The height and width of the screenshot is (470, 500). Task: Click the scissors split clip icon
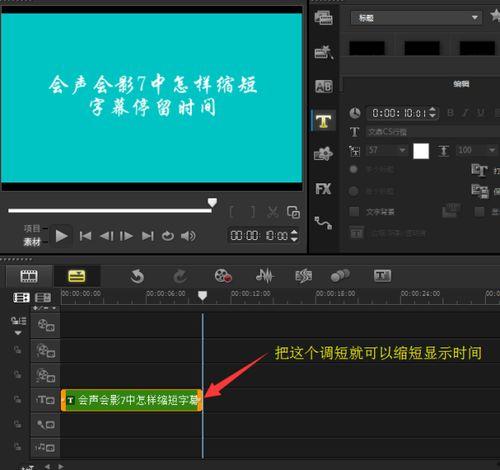pos(273,212)
